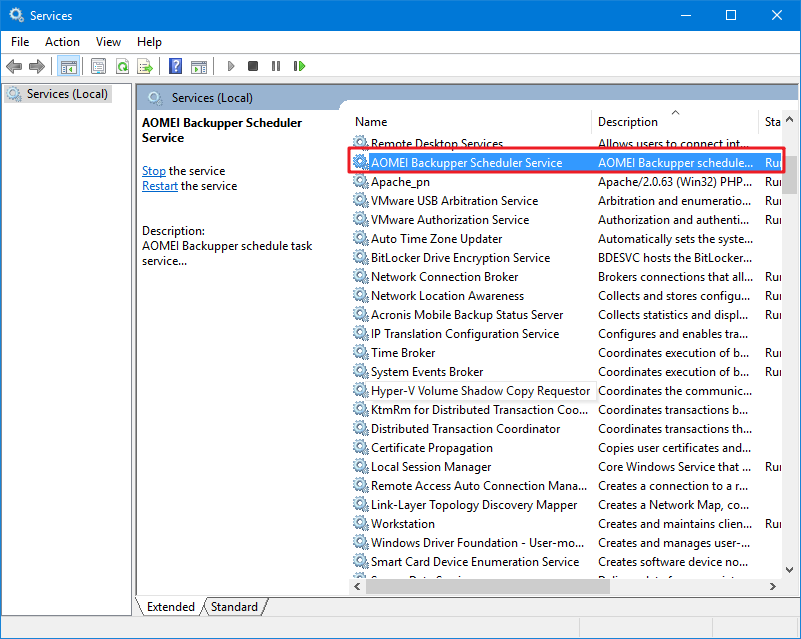The width and height of the screenshot is (801, 639).
Task: Select KtmRm for Distributed Transaction Coordinator row
Action: [566, 410]
